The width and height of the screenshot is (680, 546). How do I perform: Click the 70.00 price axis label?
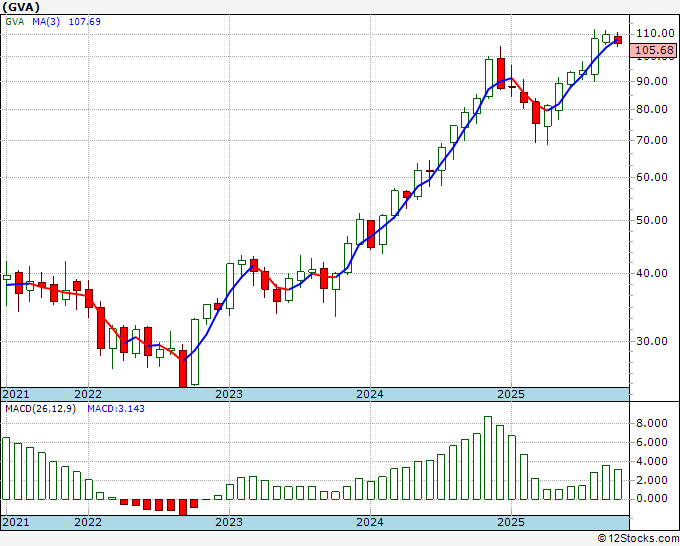652,140
